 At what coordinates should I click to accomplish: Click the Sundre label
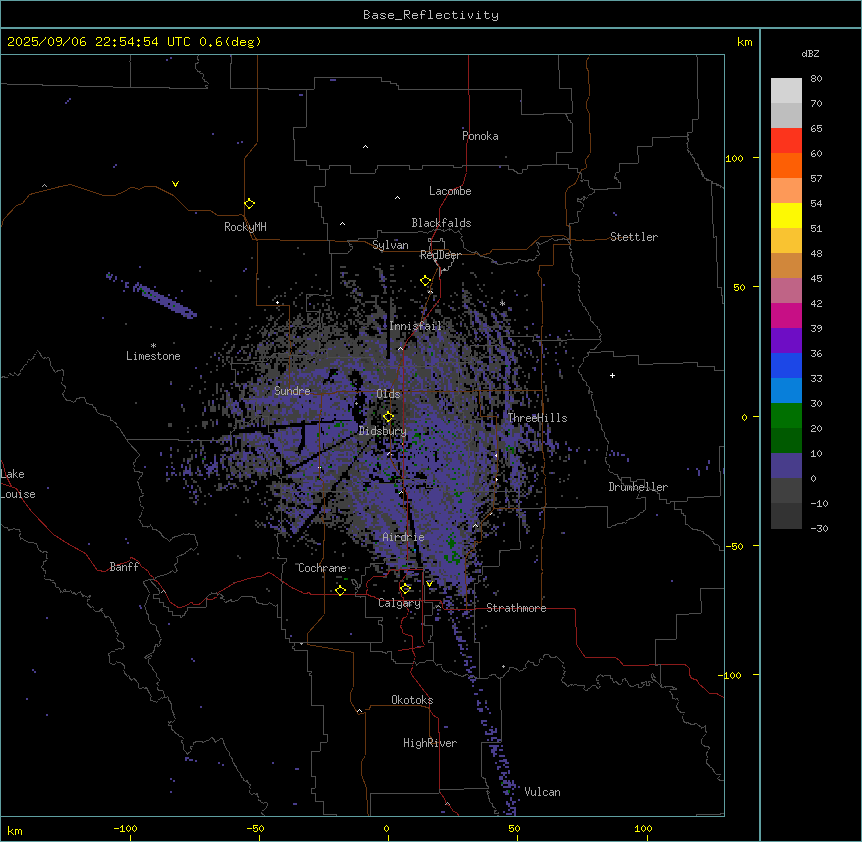coord(292,391)
